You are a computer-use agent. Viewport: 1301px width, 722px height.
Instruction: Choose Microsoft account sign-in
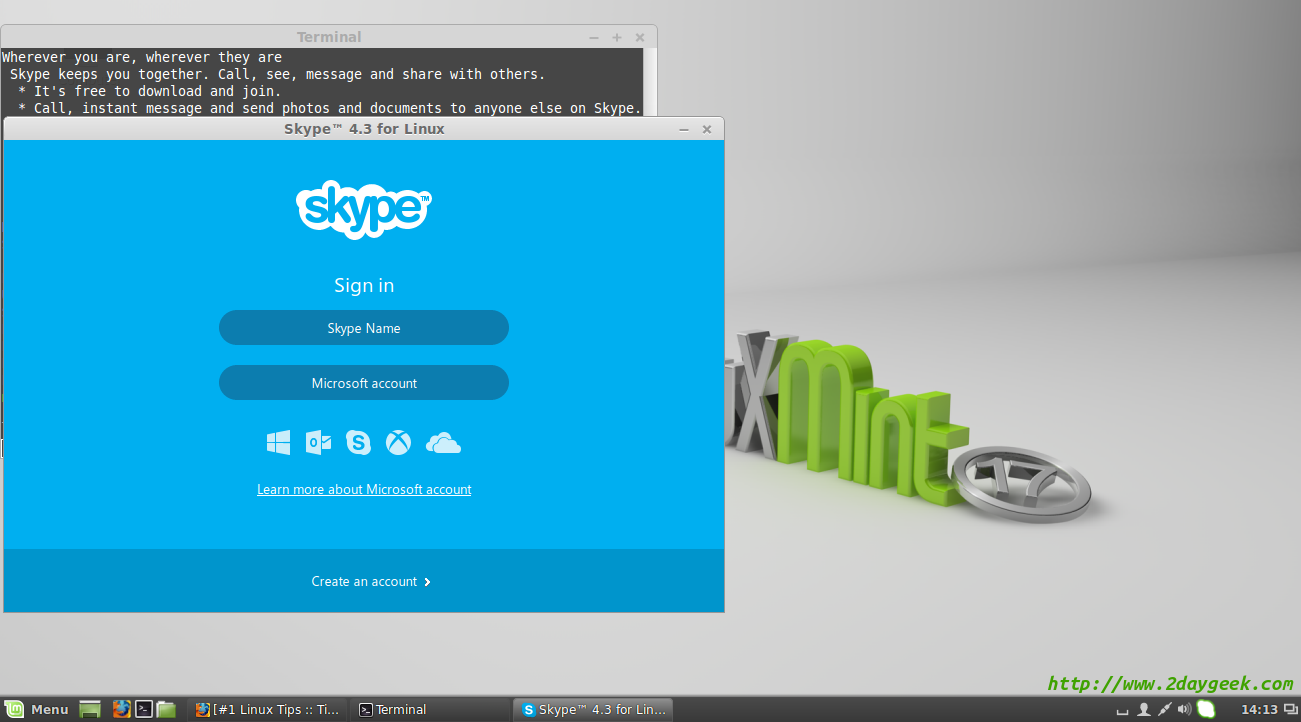[x=364, y=383]
